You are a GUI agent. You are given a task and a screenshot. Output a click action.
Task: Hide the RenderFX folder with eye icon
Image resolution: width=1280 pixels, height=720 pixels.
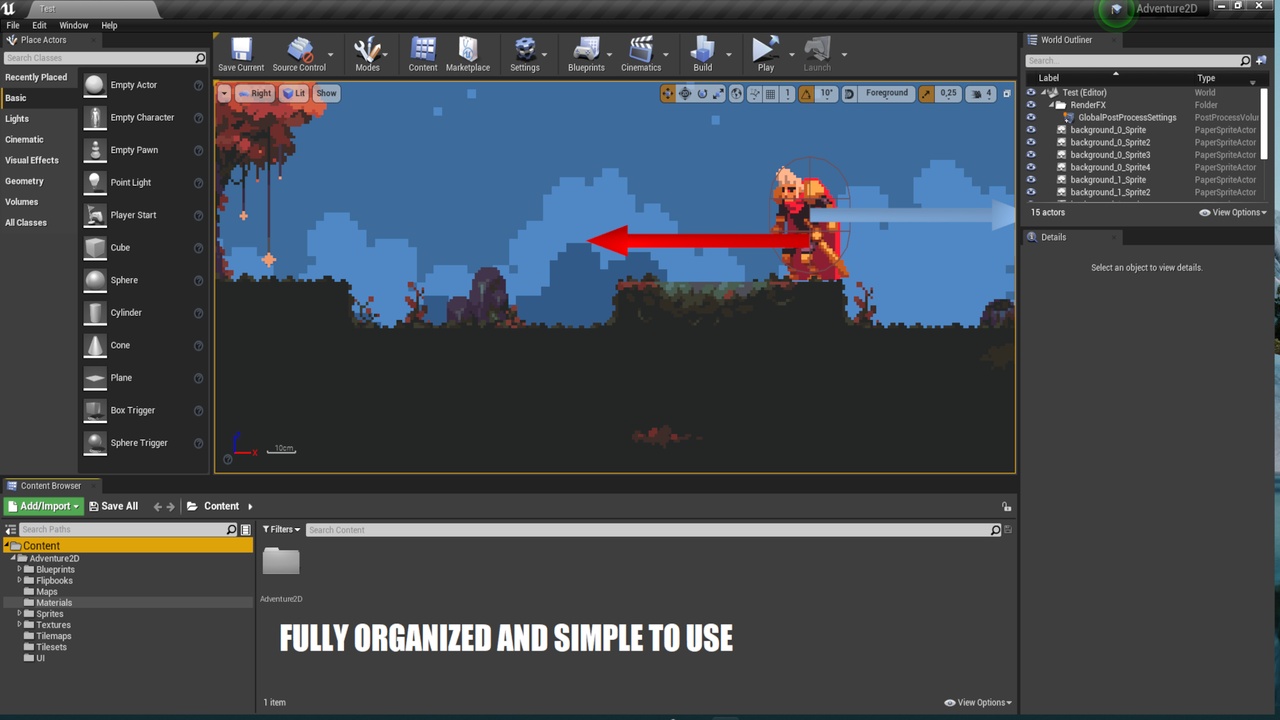point(1031,105)
